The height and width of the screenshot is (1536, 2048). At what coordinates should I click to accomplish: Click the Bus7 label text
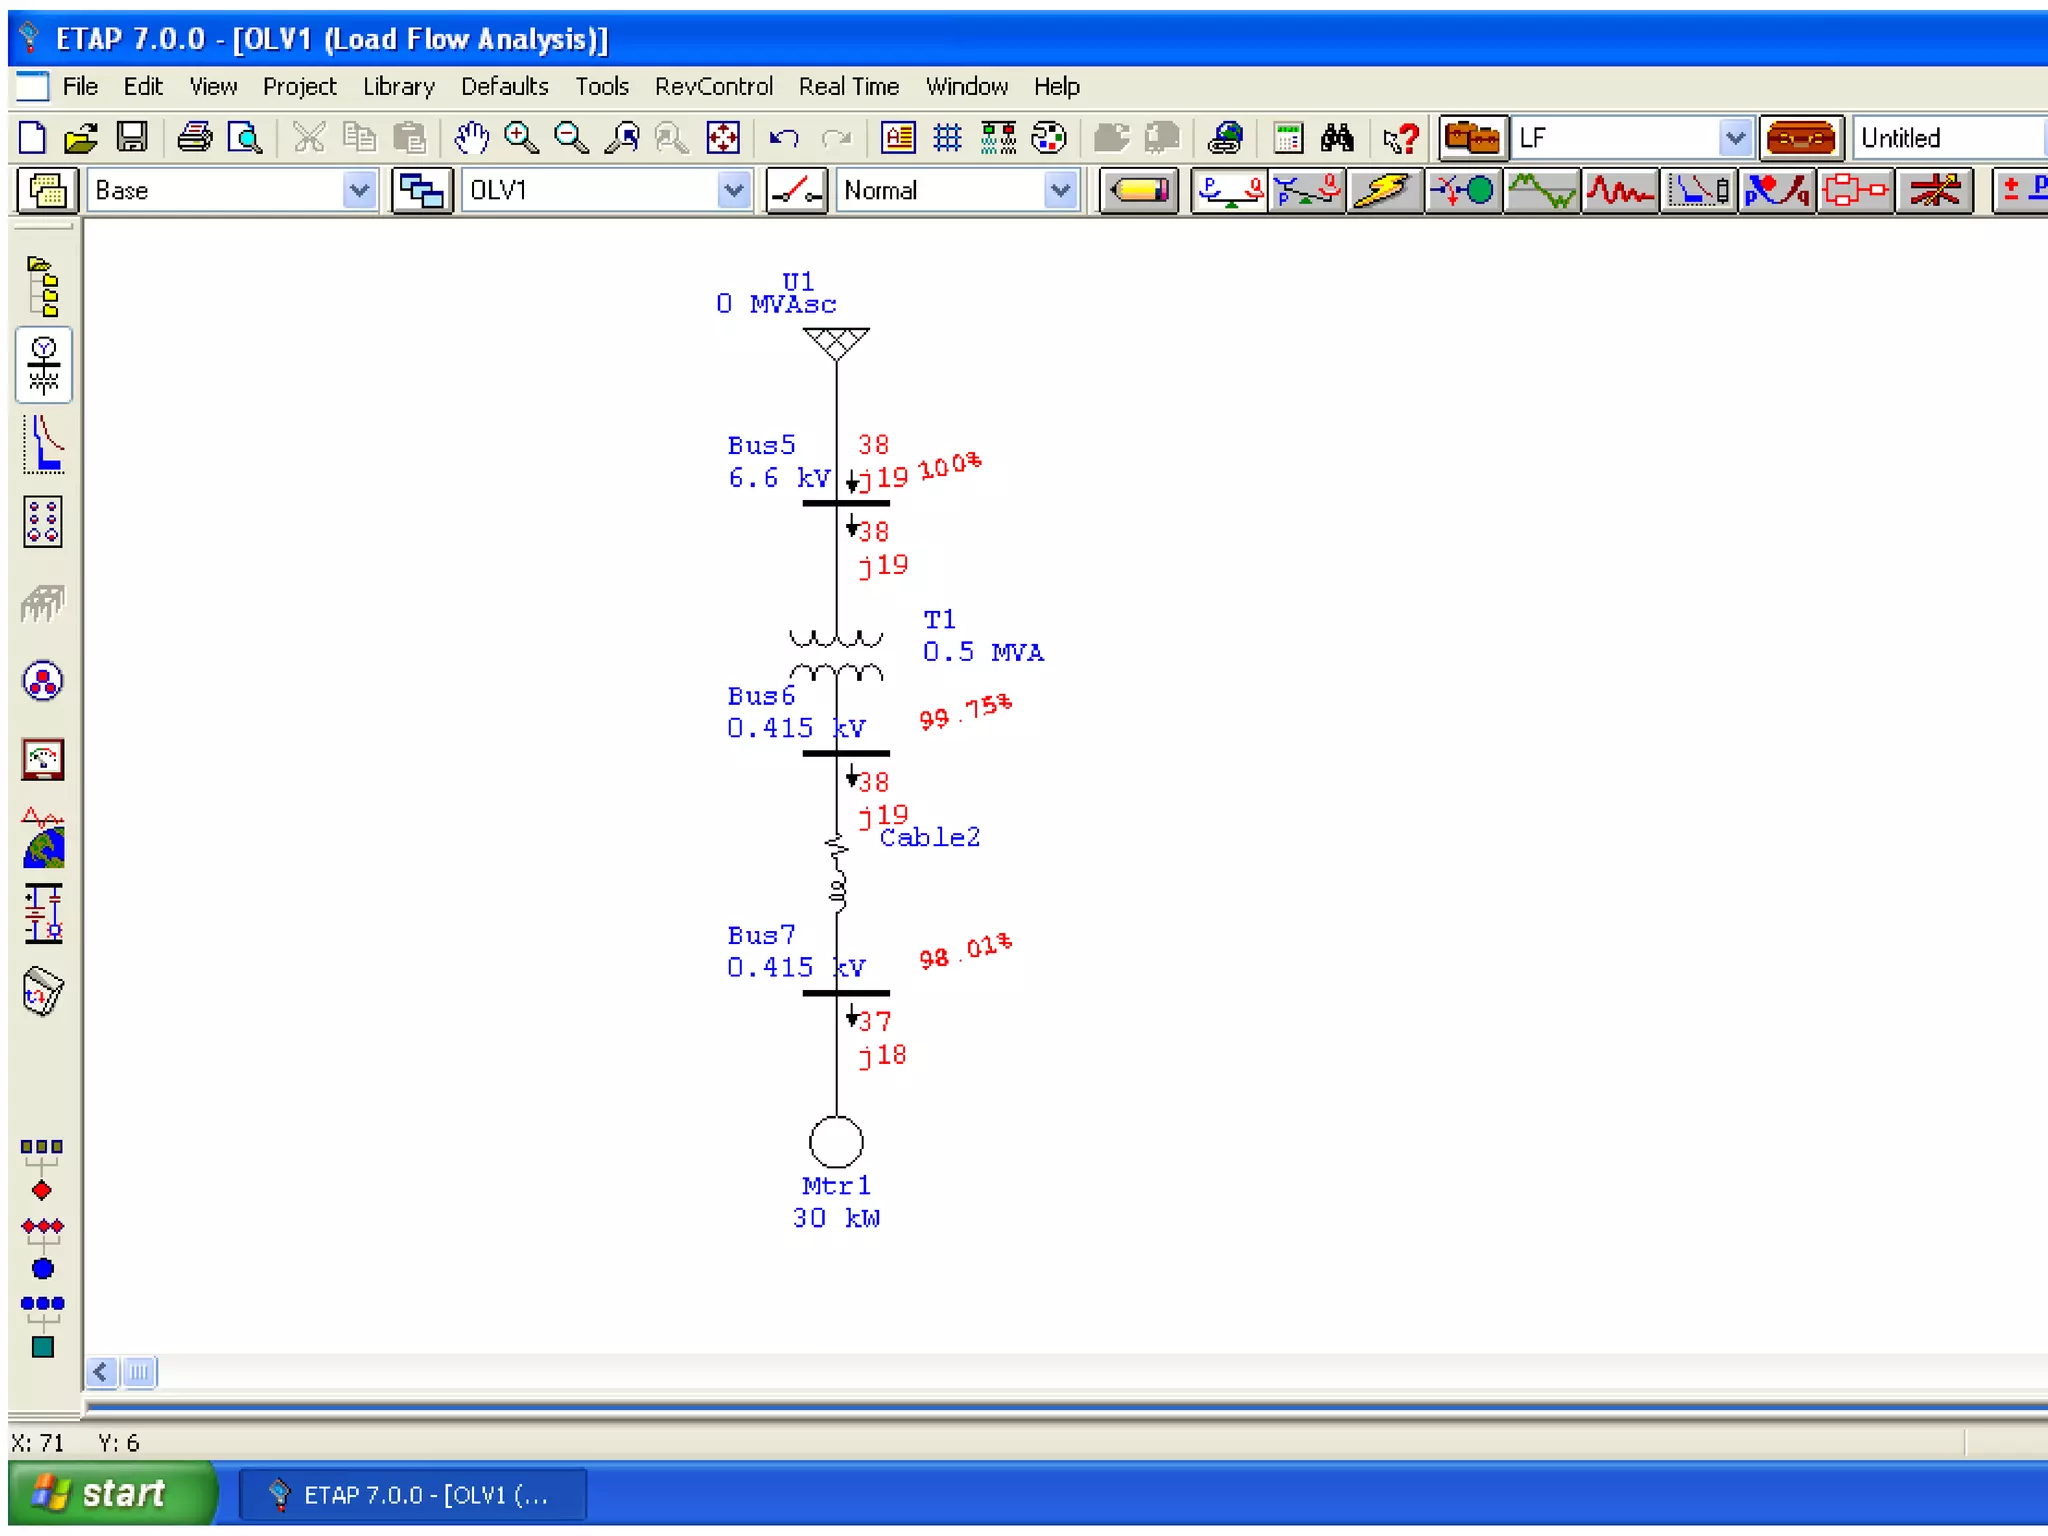pyautogui.click(x=761, y=935)
